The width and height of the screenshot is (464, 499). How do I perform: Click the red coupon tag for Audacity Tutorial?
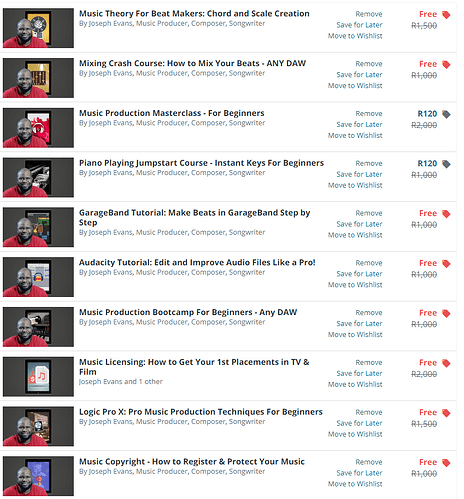point(446,264)
